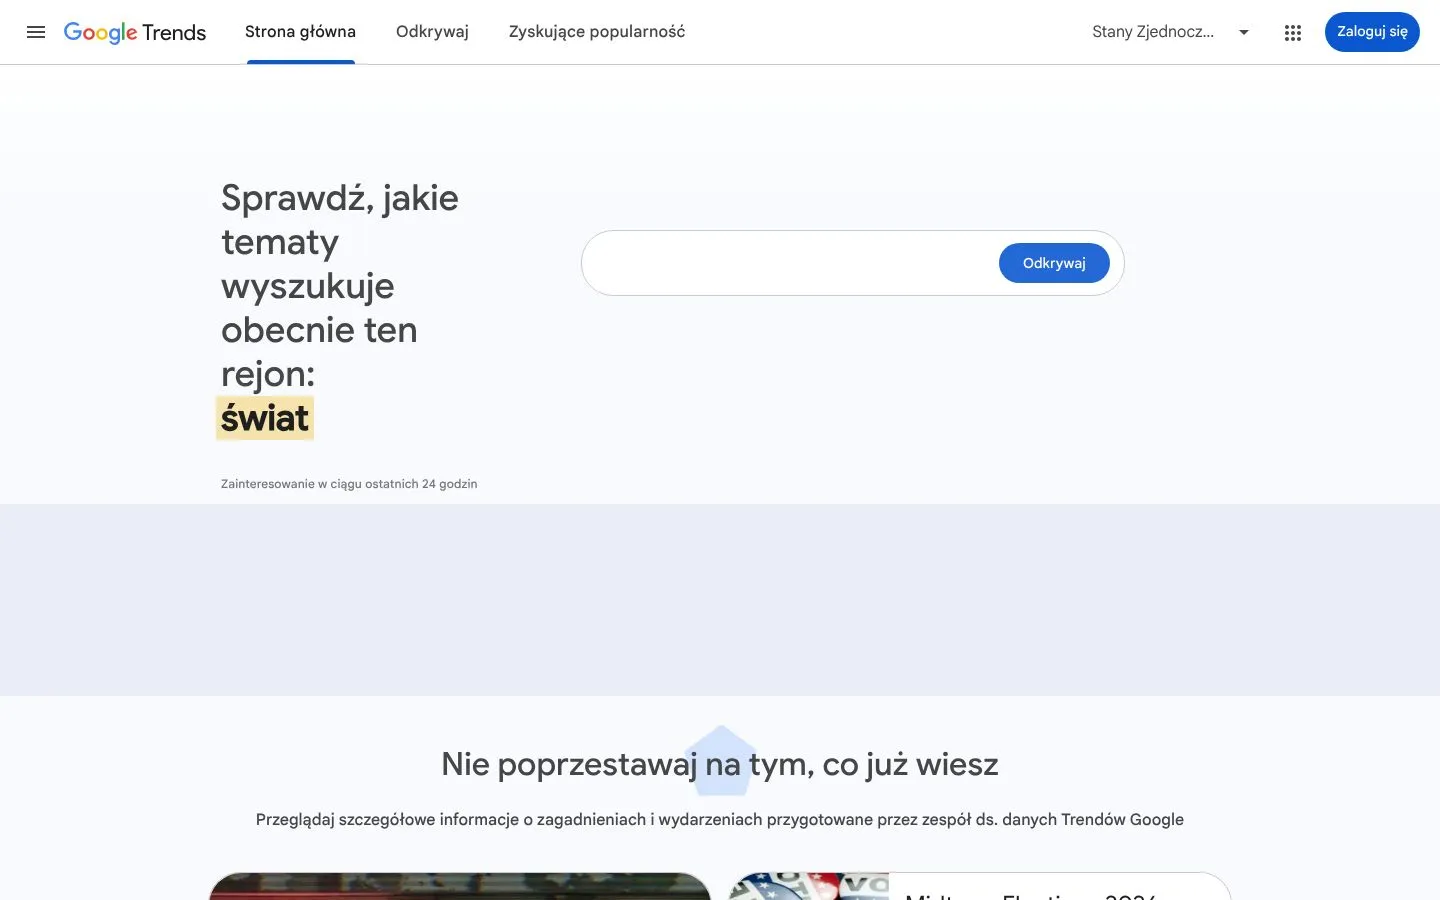Image resolution: width=1440 pixels, height=900 pixels.
Task: Open the hamburger main menu
Action: pos(36,32)
